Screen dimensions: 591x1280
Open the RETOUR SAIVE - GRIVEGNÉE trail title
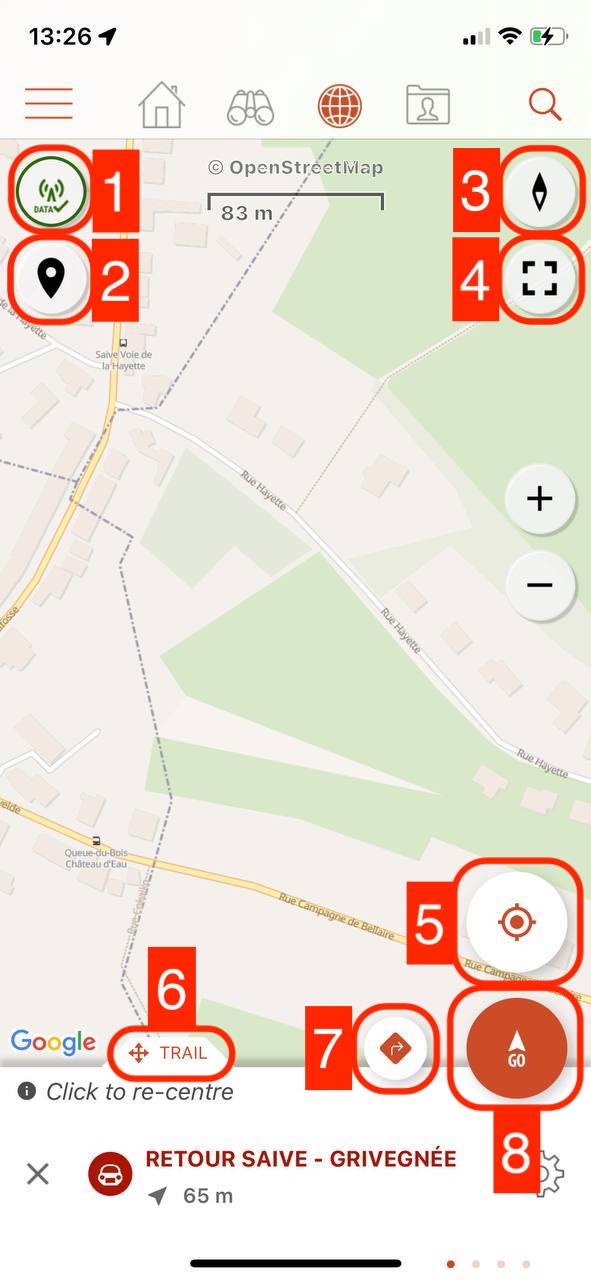301,1159
